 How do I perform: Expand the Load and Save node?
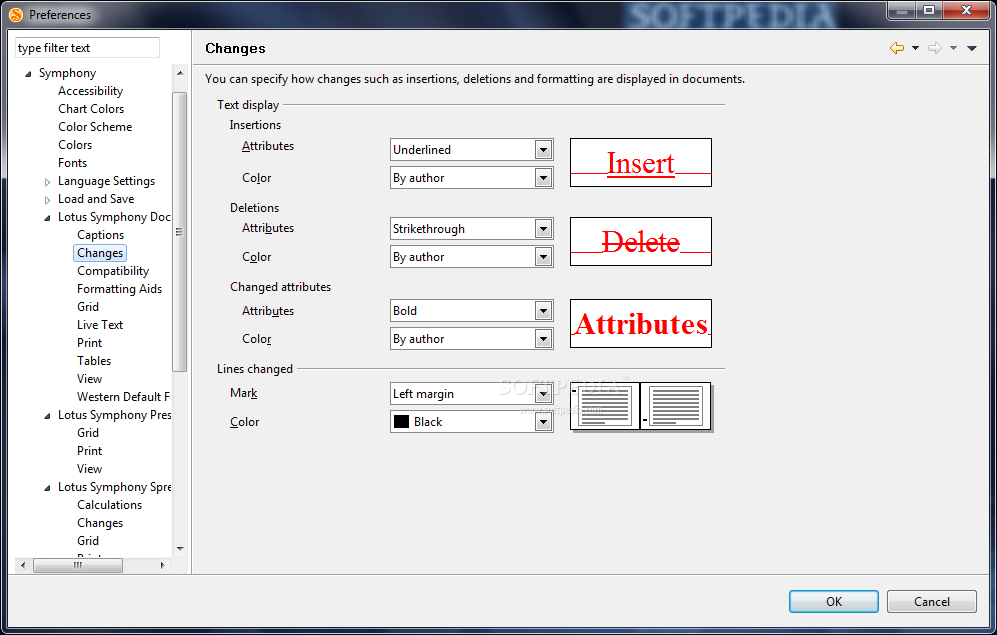tap(47, 200)
